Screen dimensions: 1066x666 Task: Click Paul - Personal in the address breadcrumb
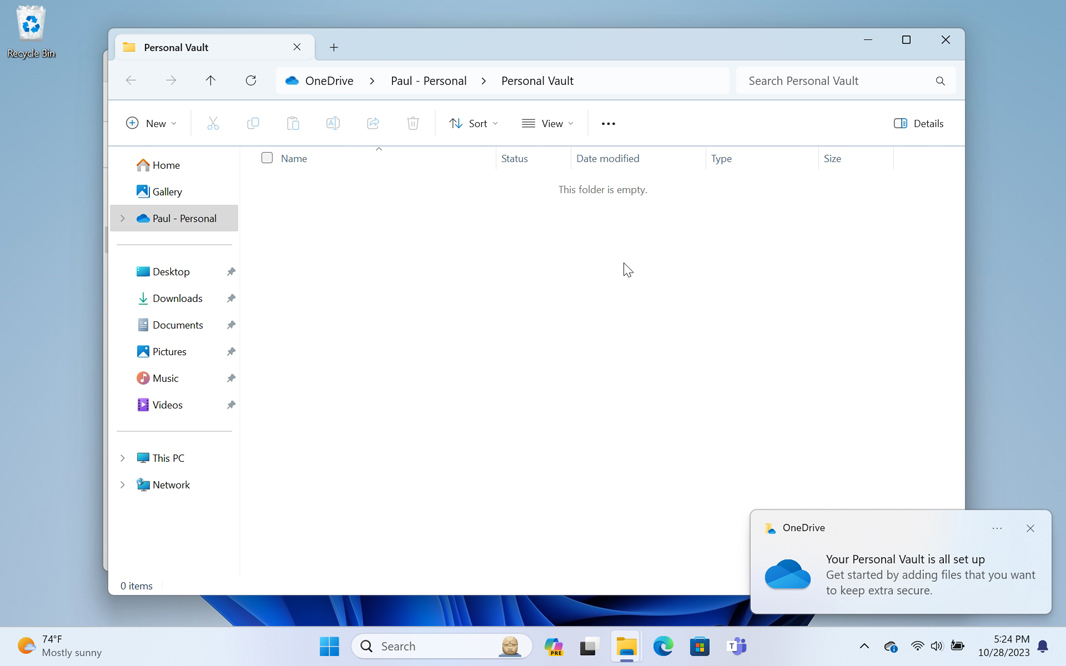428,81
